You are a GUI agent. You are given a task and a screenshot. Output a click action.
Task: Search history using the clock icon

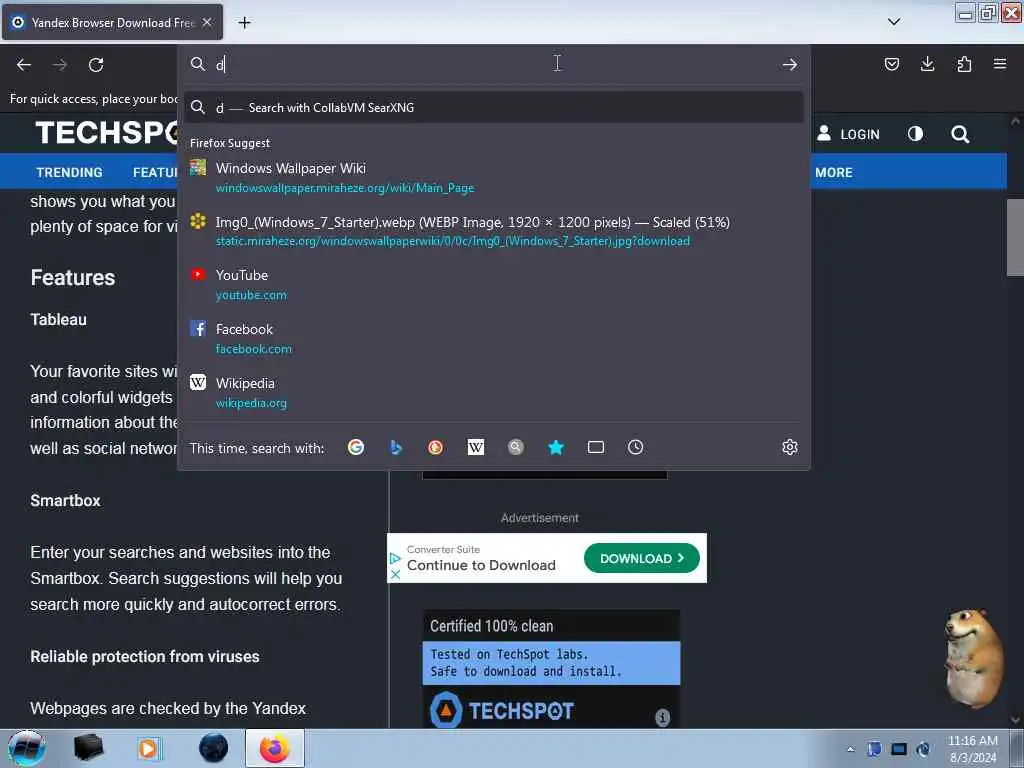point(635,447)
